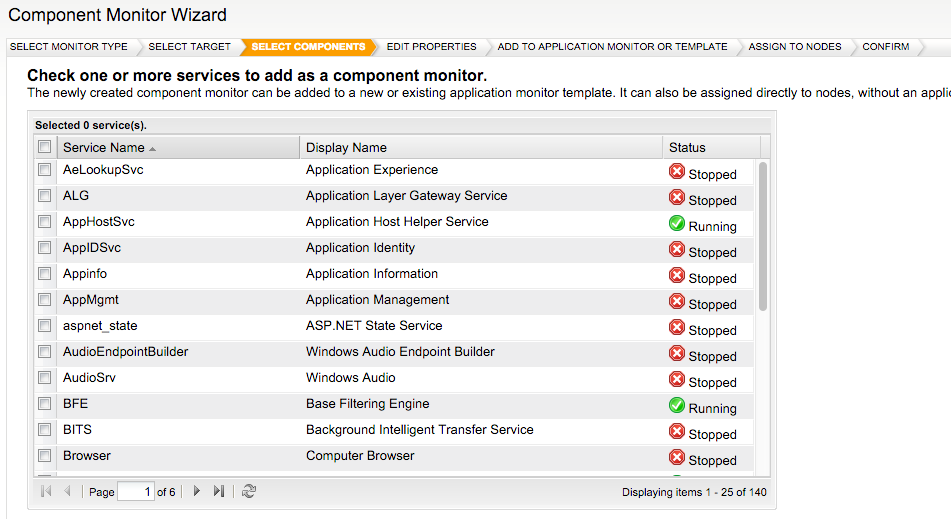Click the page number input field
This screenshot has width=951, height=519.
point(135,492)
